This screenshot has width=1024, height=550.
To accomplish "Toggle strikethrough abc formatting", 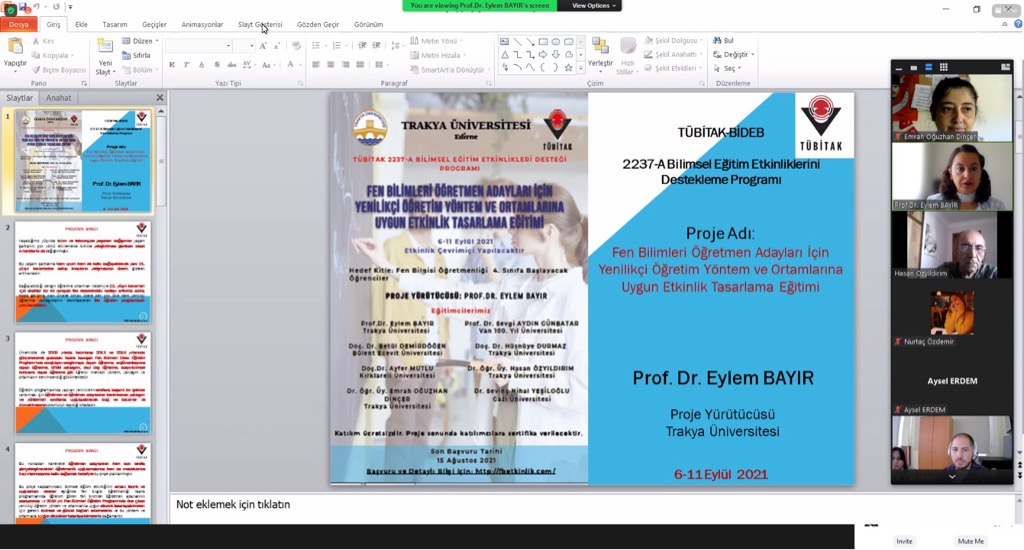I will point(232,65).
